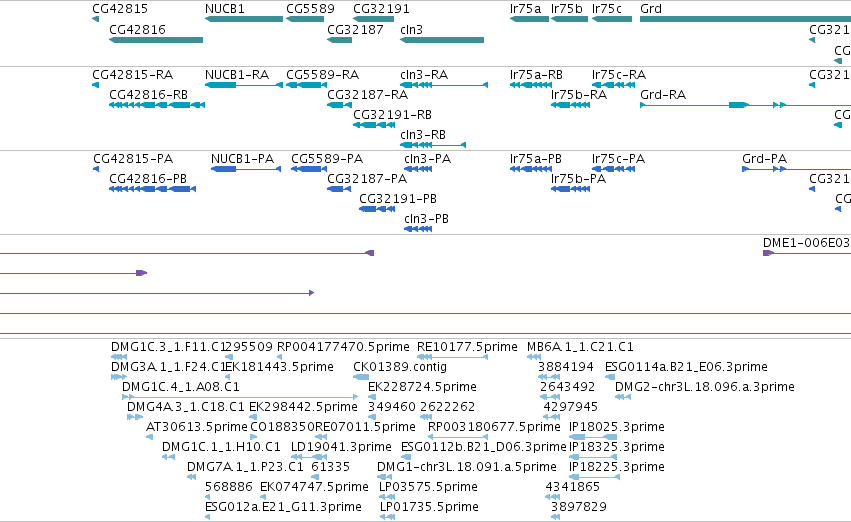The width and height of the screenshot is (851, 522).
Task: Select the NUCB1-PA protein feature
Action: pos(246,169)
